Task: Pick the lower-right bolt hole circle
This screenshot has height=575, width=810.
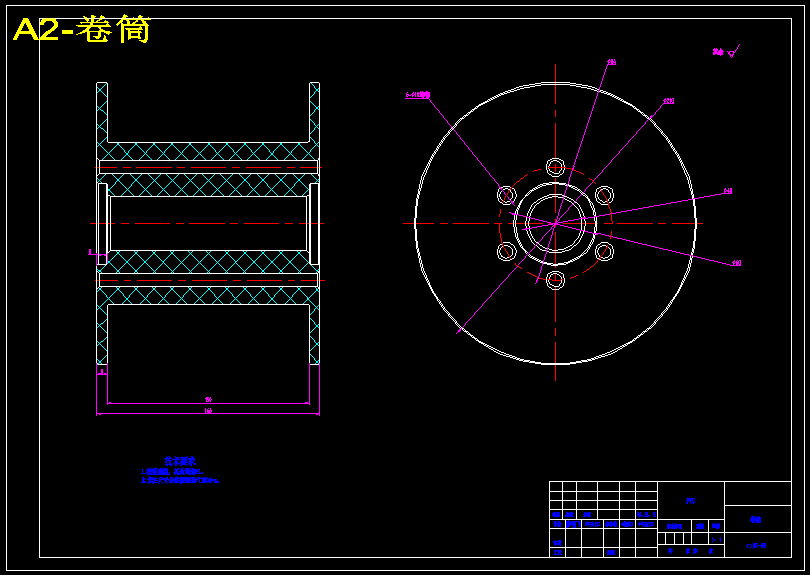Action: pos(604,252)
